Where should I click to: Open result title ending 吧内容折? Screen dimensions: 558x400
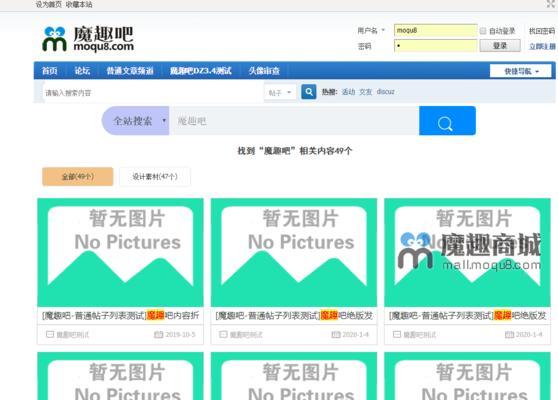(120, 315)
